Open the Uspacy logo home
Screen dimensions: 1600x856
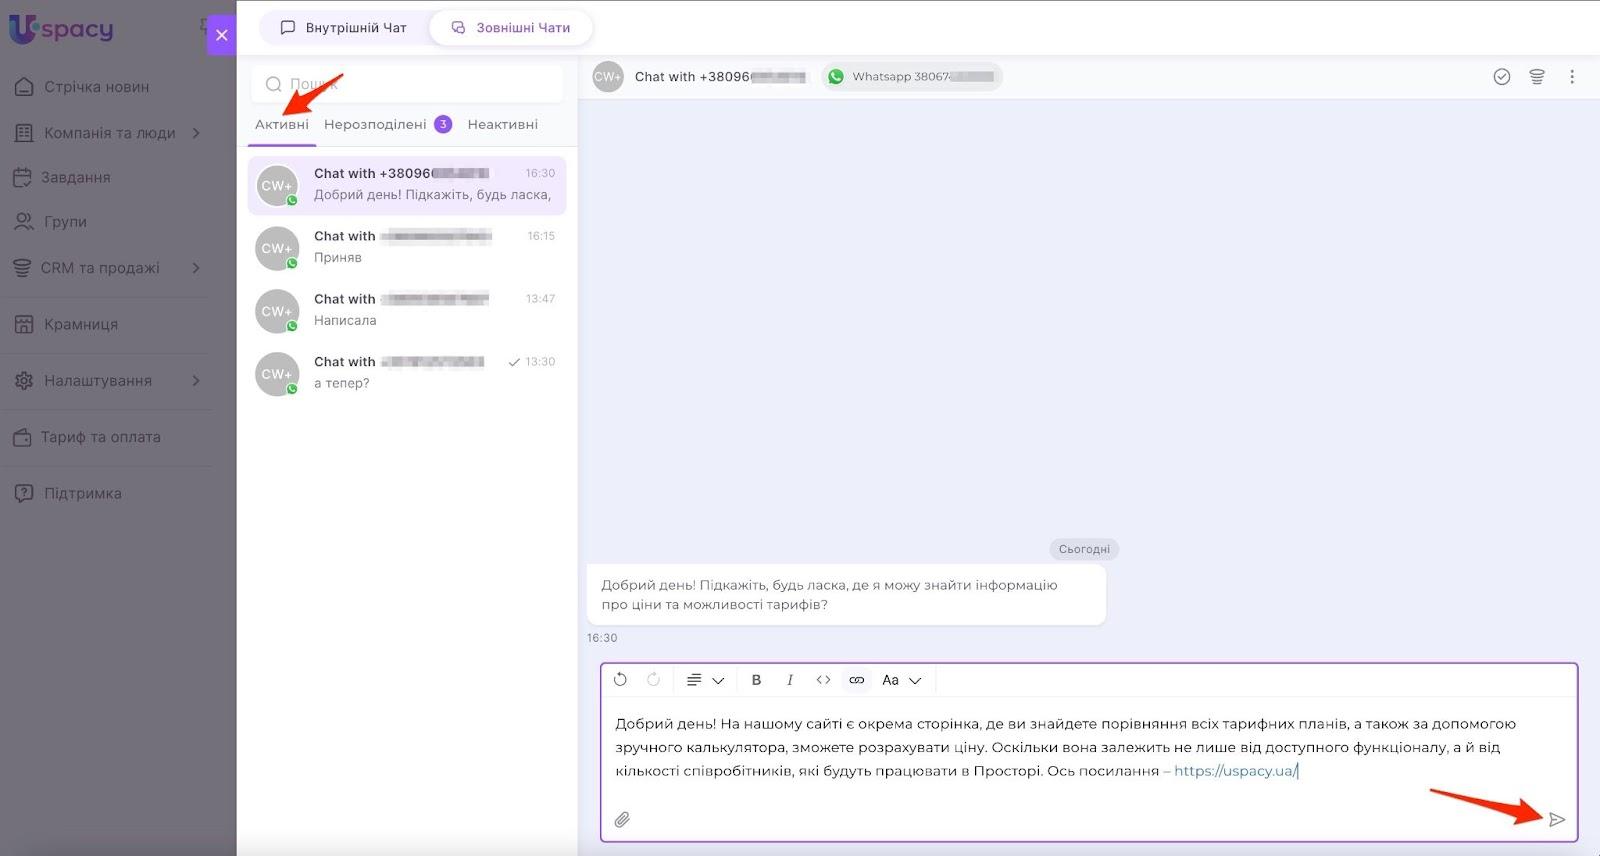pos(61,29)
